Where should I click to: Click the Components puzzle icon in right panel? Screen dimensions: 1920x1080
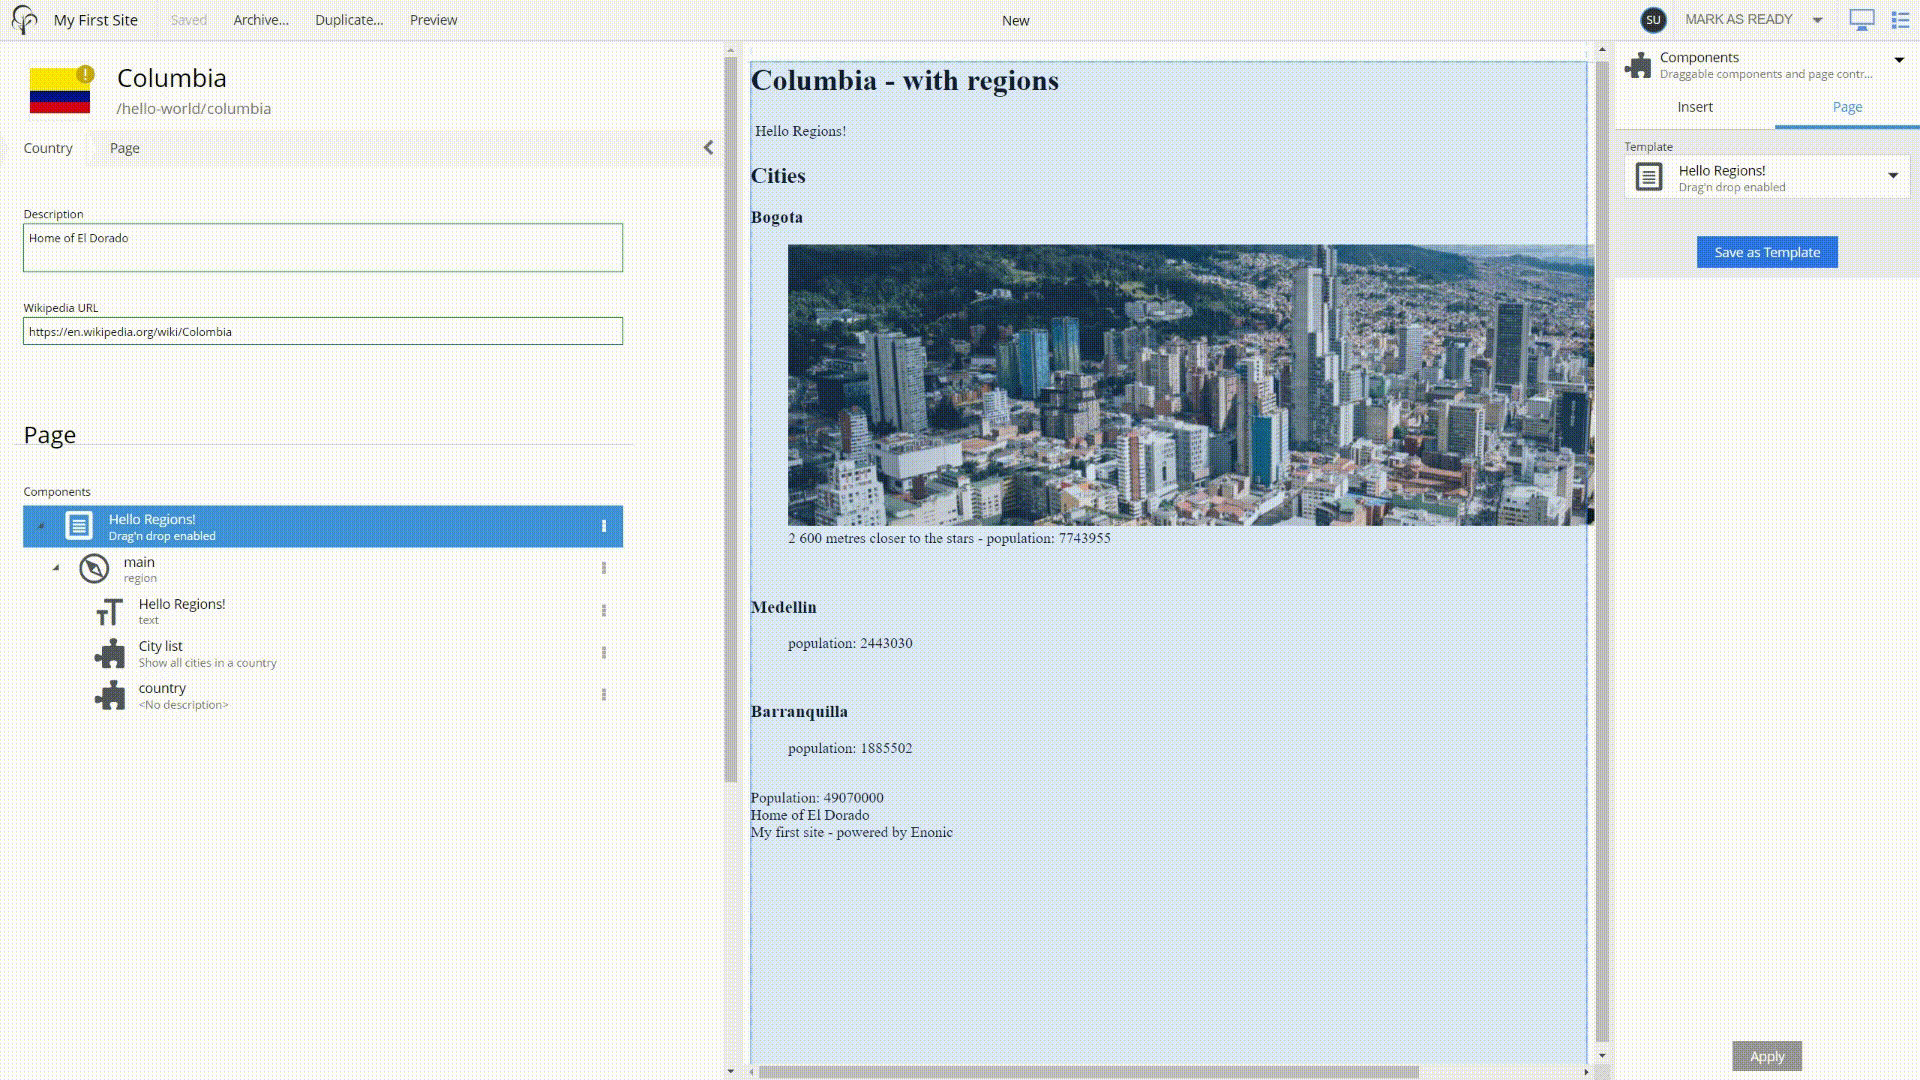1640,64
